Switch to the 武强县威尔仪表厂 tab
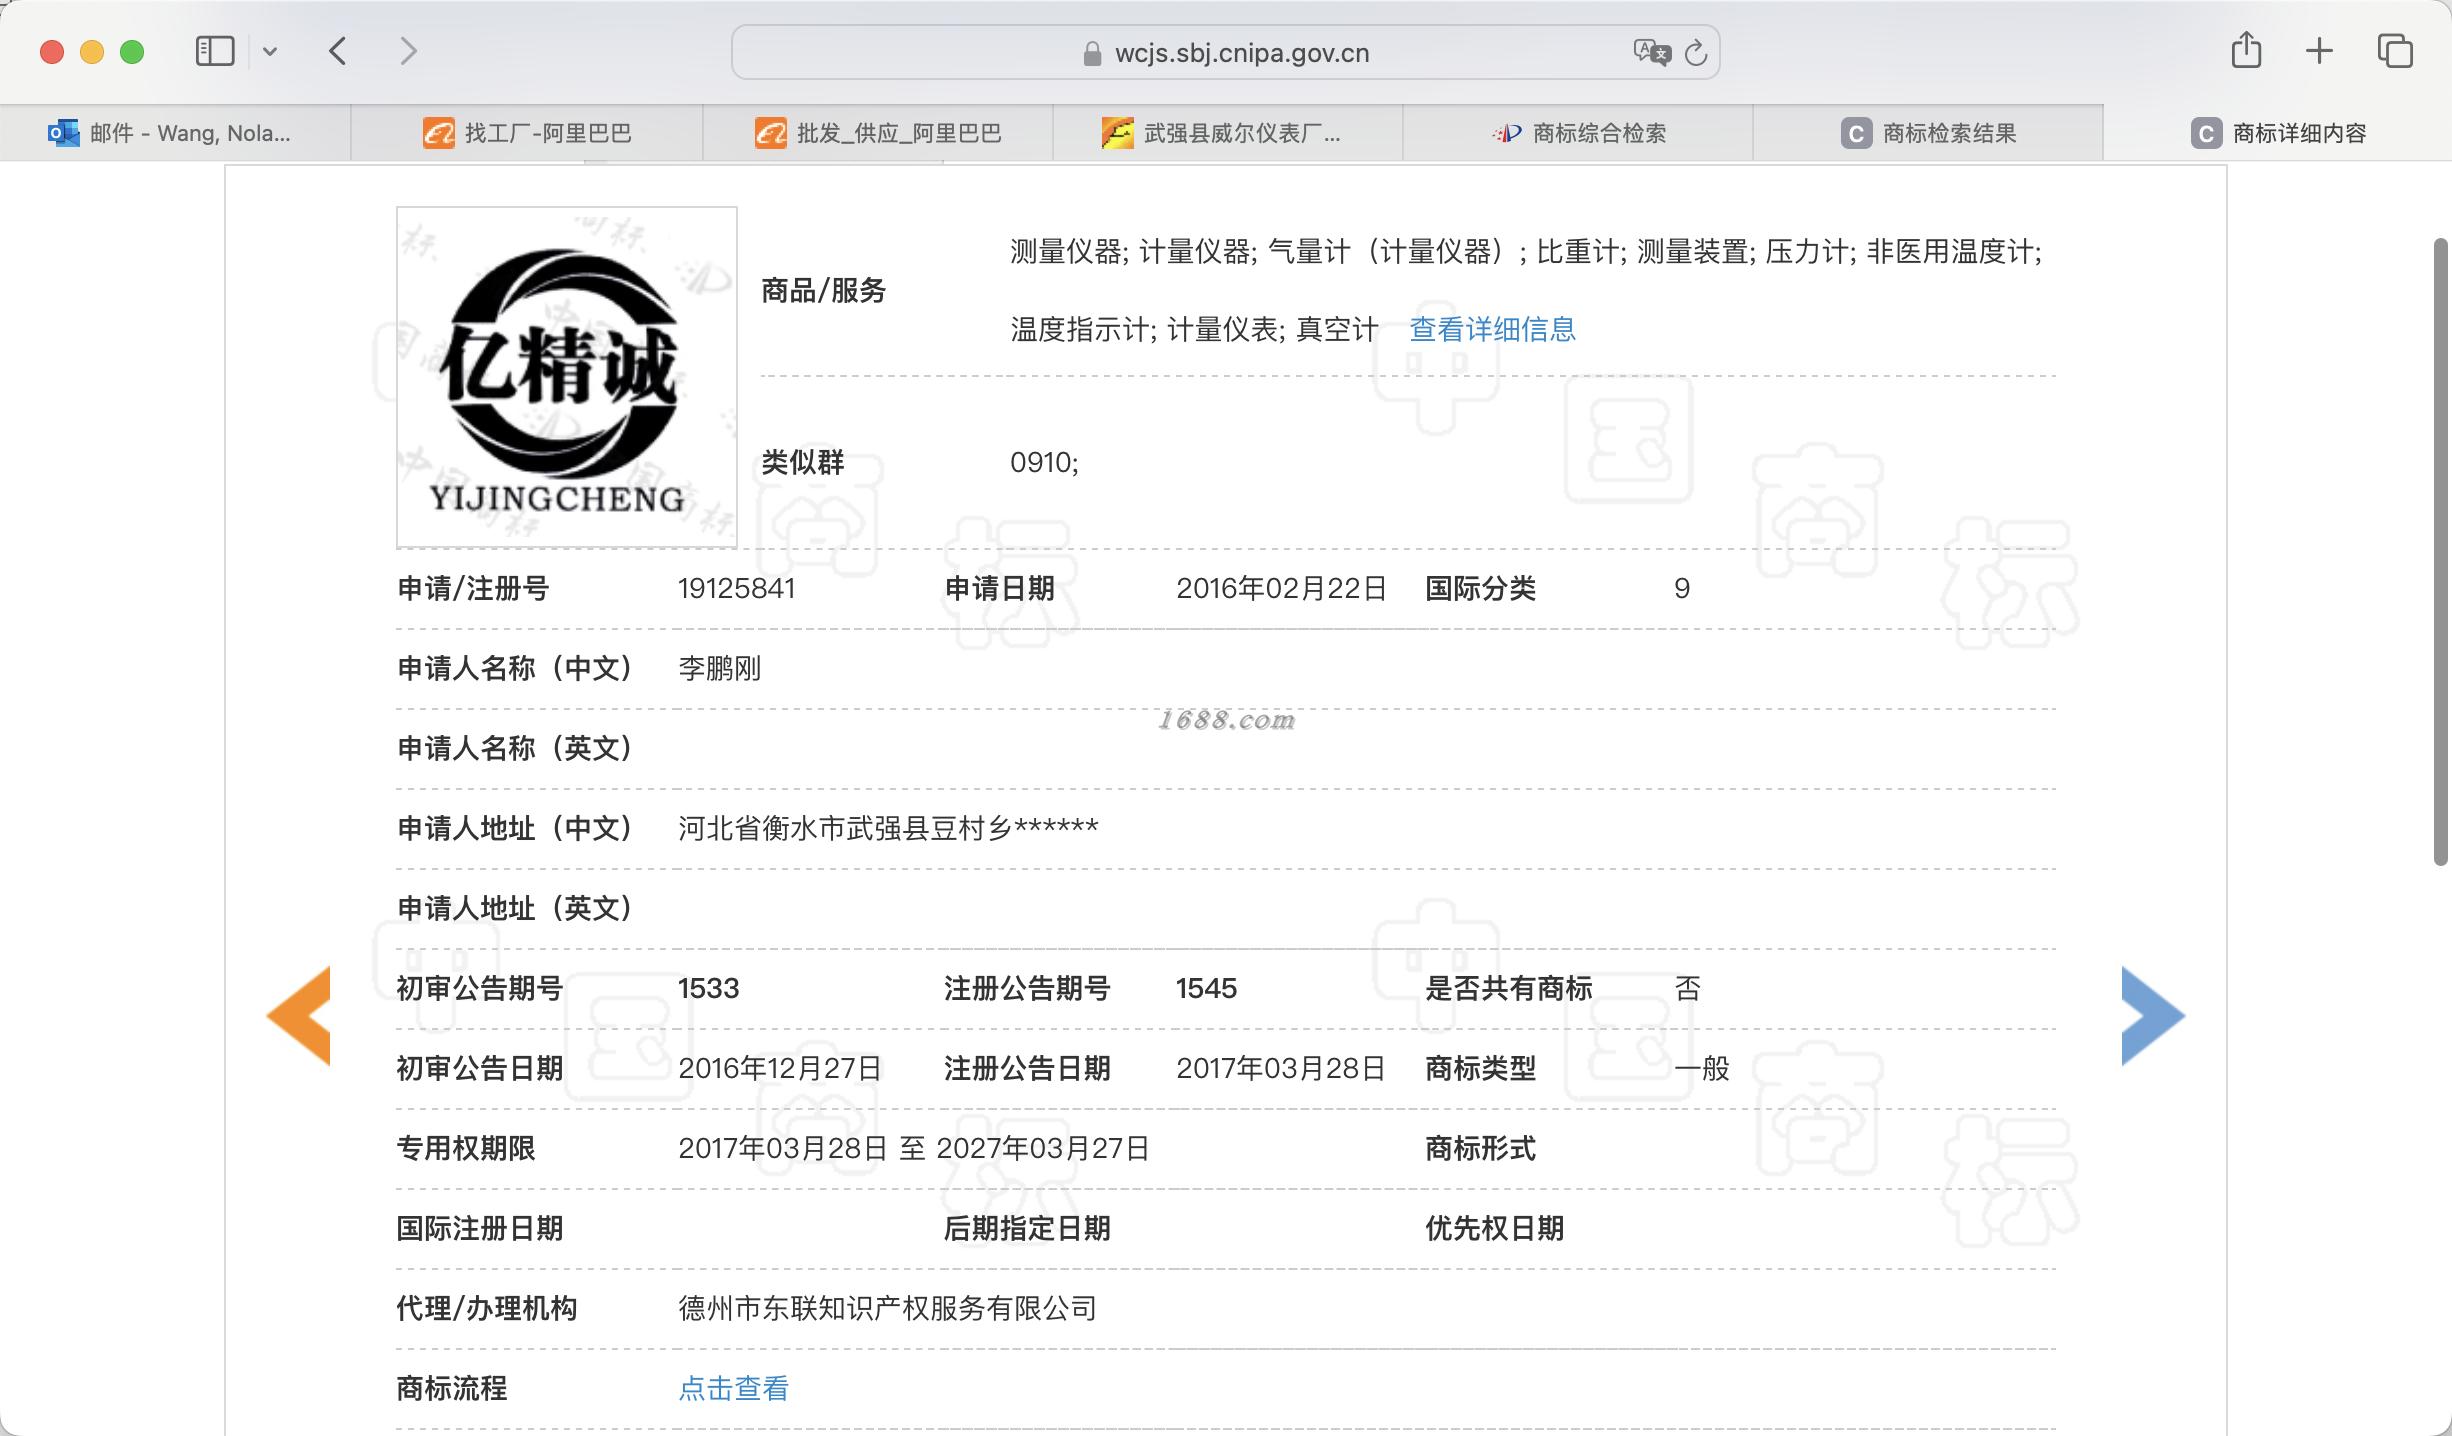 (x=1222, y=133)
